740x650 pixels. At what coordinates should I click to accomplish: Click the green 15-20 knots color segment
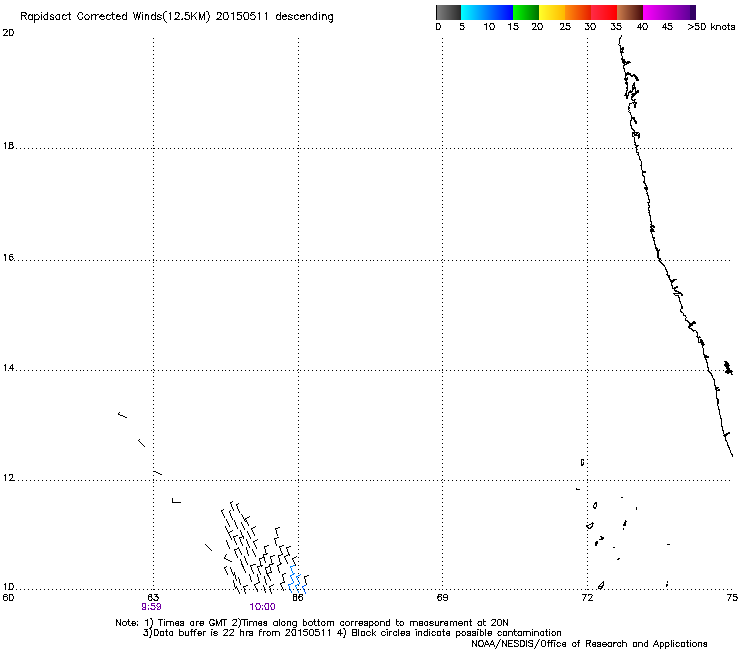coord(526,12)
